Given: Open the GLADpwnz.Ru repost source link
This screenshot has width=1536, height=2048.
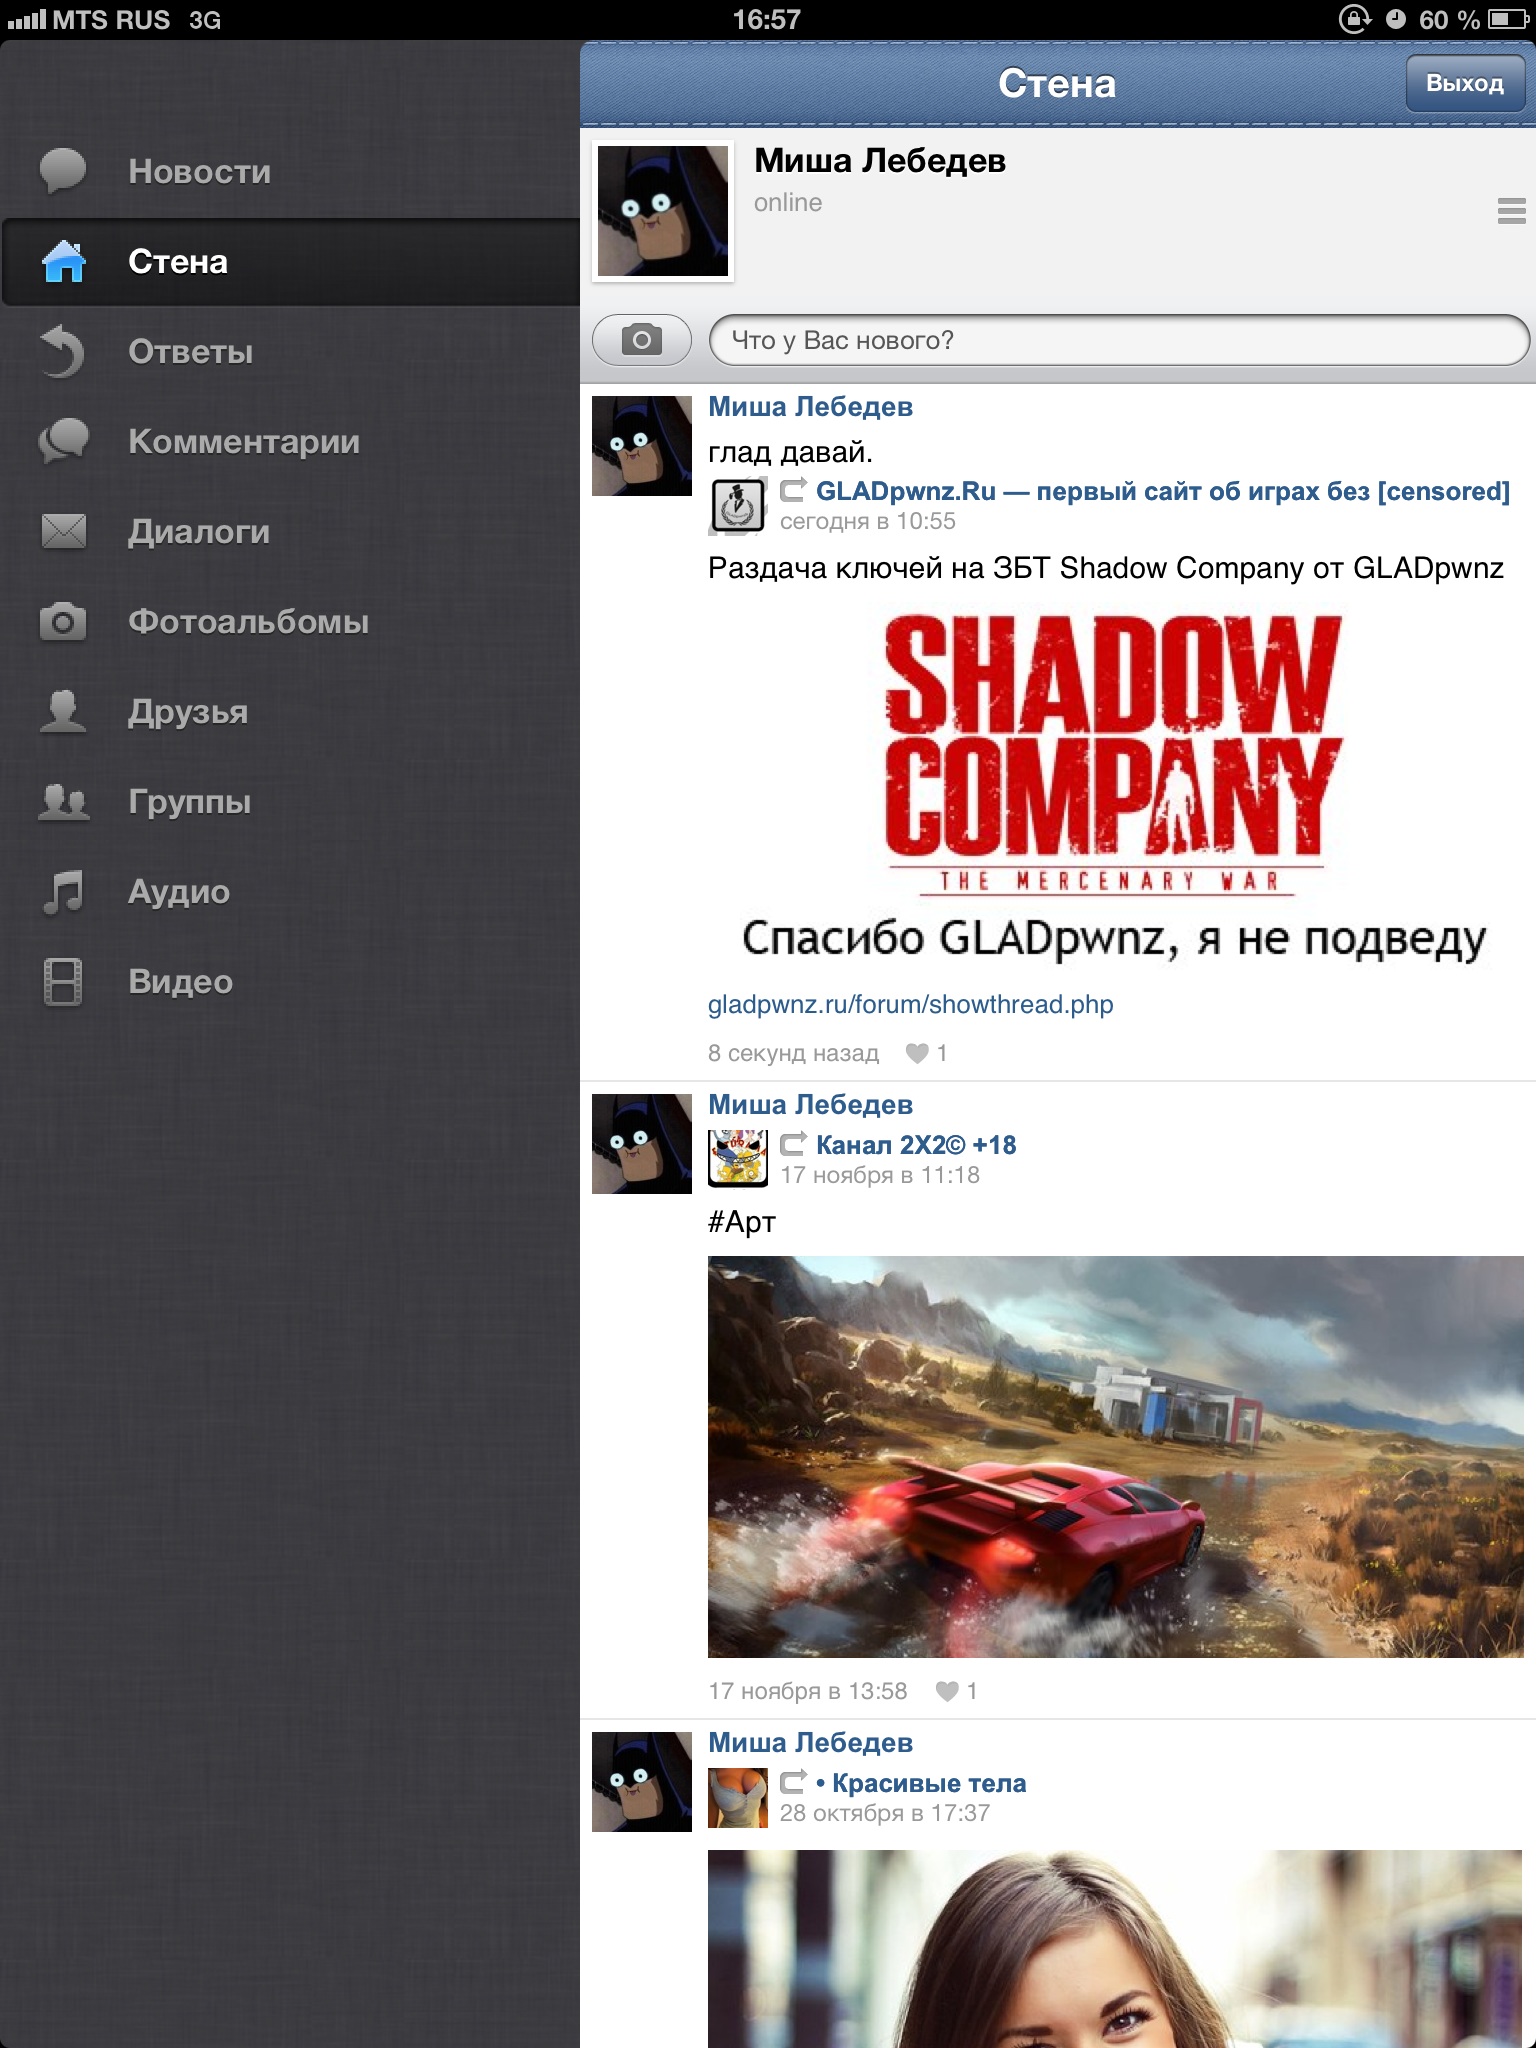Looking at the screenshot, I should point(1162,491).
